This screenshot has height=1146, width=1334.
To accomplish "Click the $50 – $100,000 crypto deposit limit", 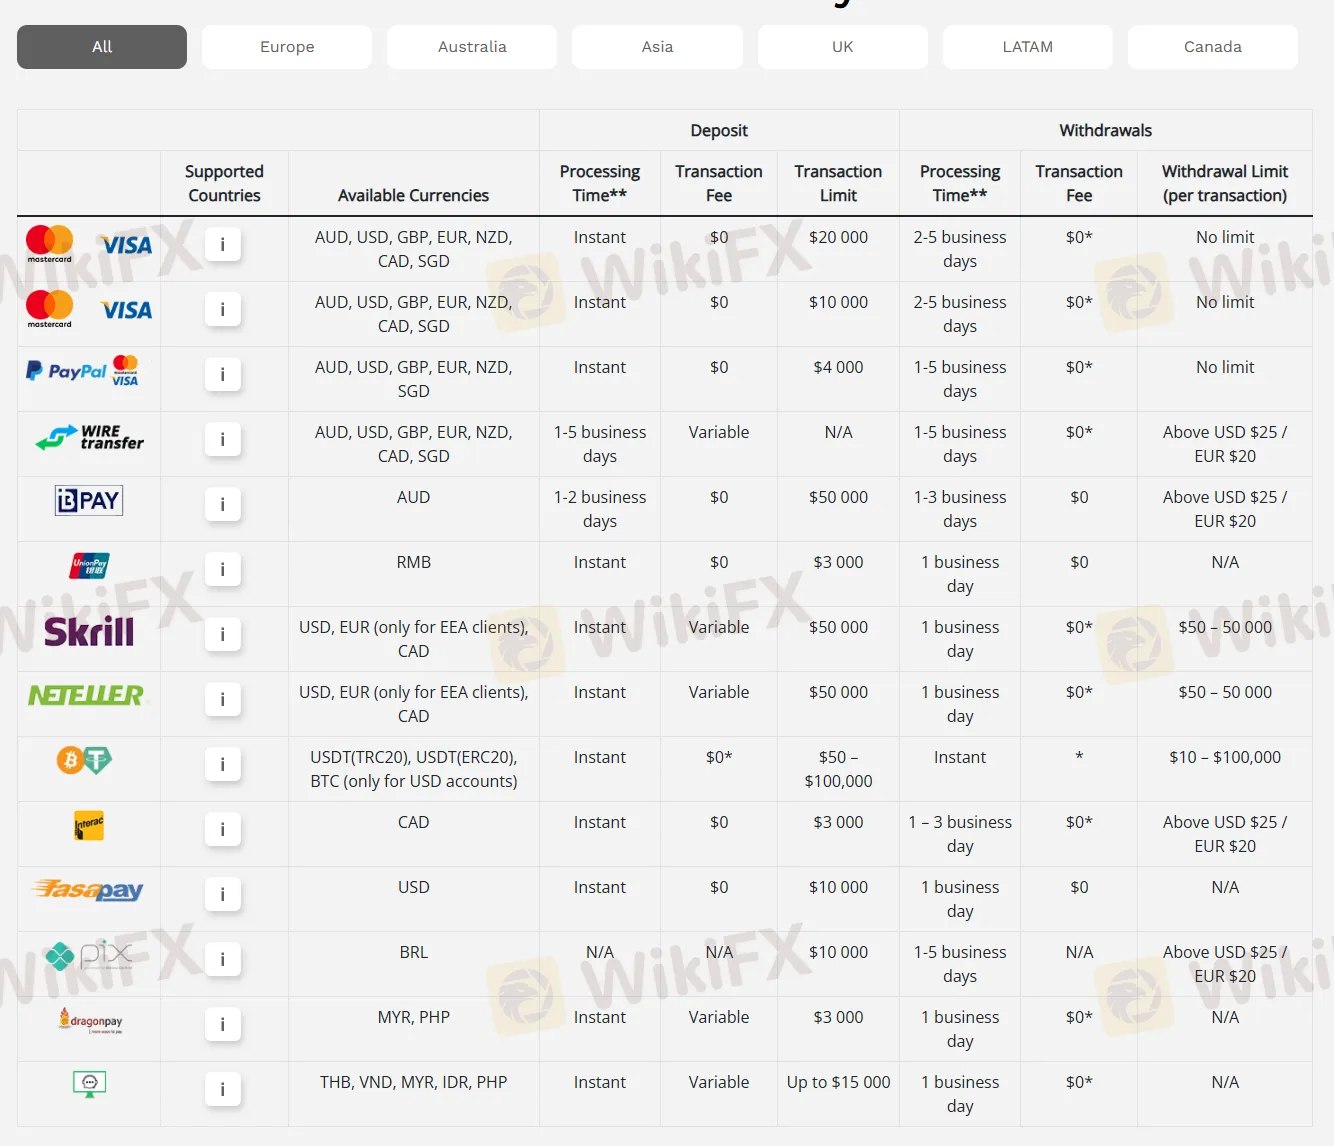I will [838, 769].
